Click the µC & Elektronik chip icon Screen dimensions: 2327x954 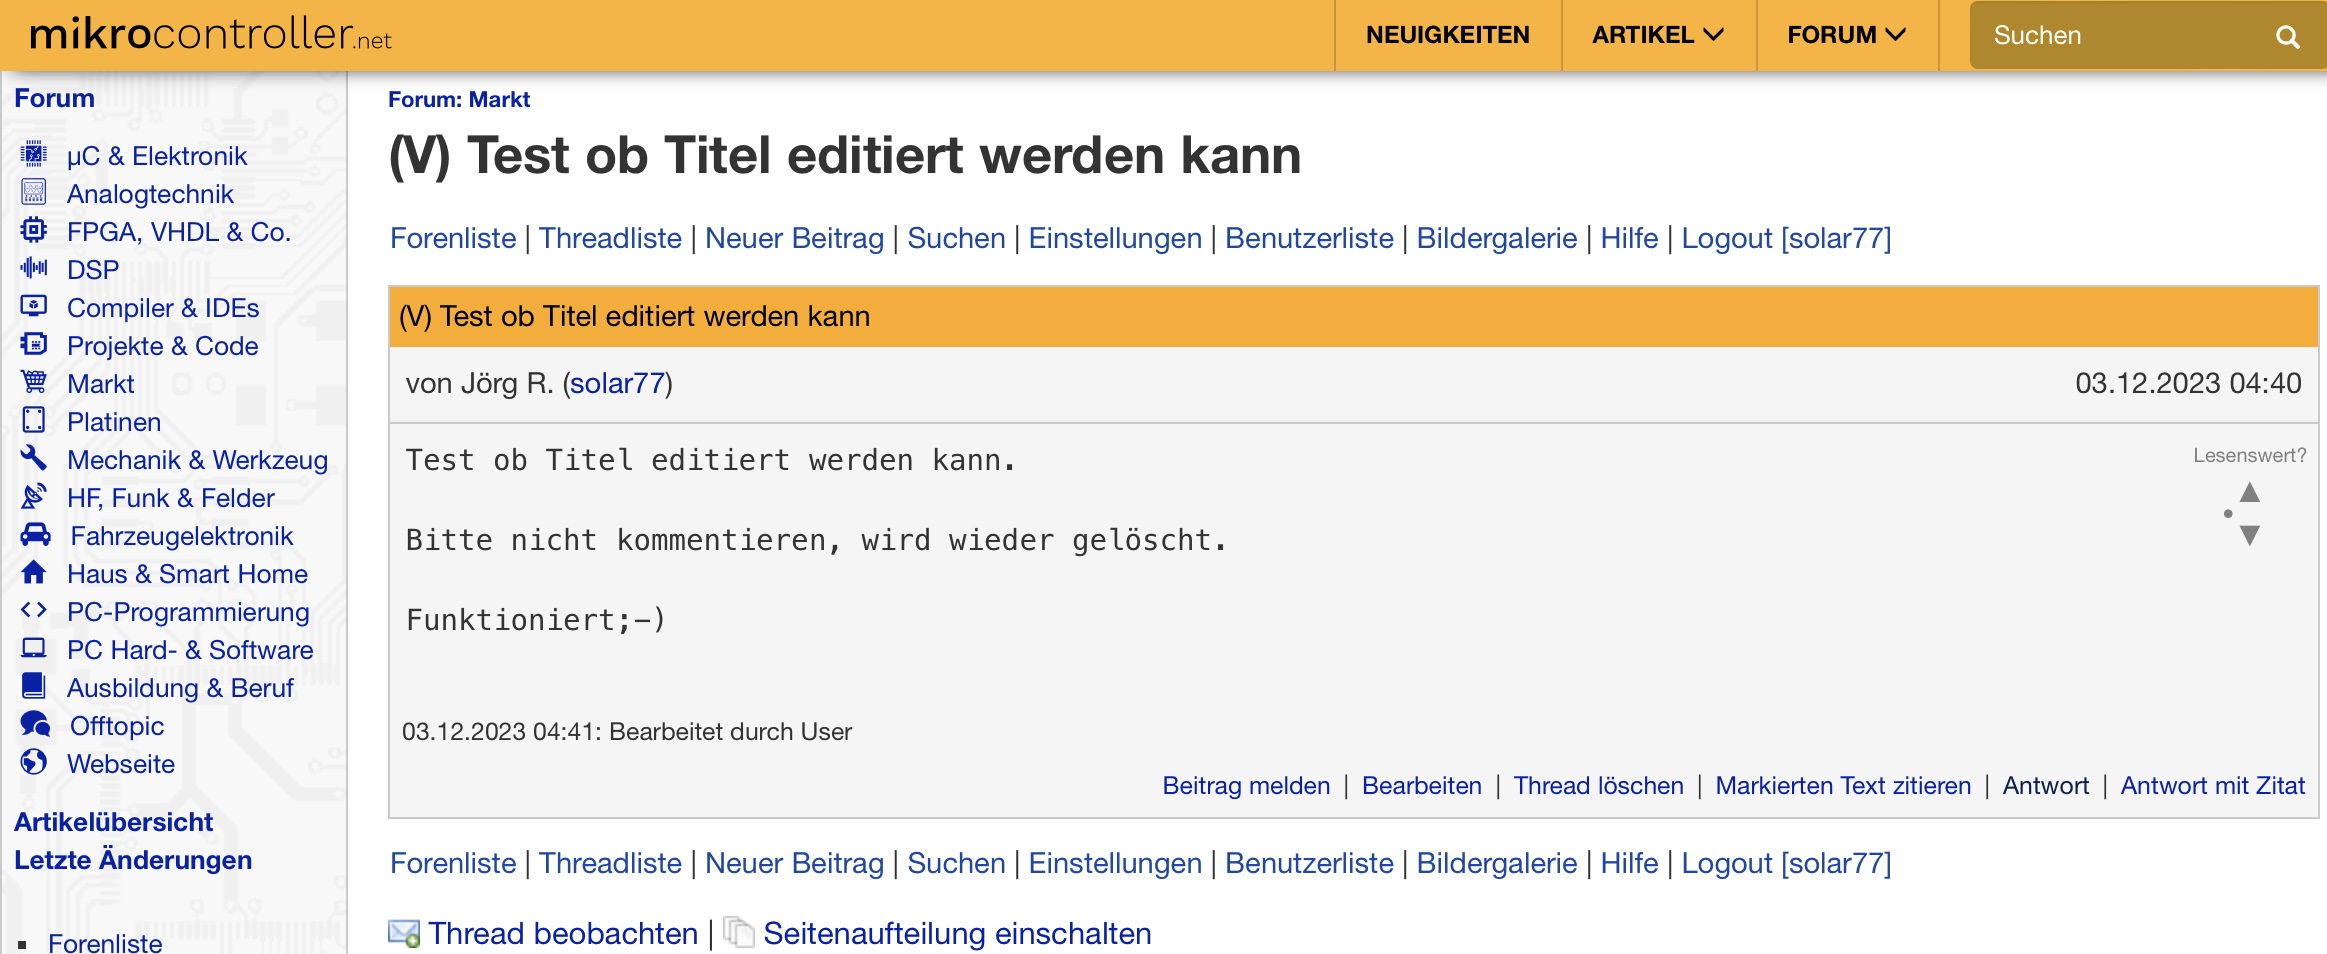click(x=34, y=154)
